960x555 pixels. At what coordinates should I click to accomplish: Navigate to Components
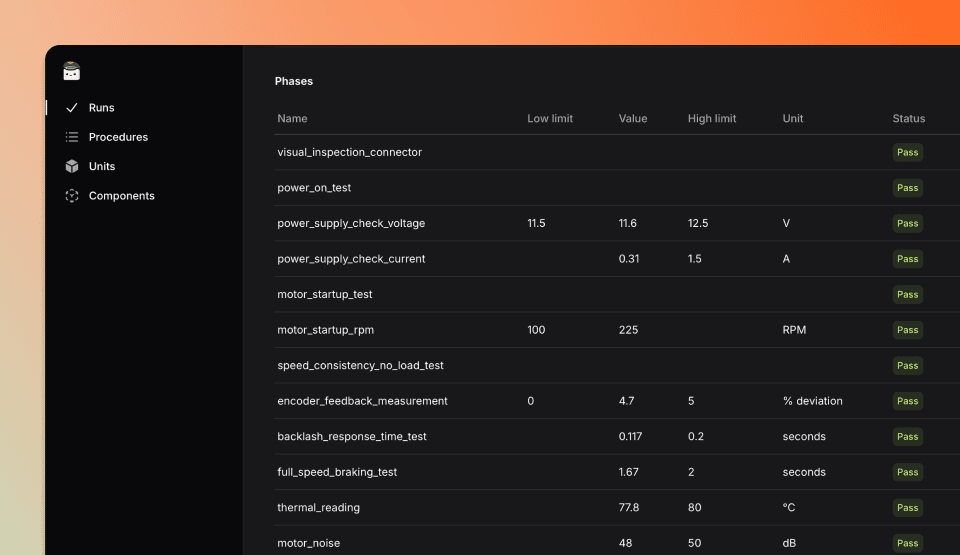[x=121, y=196]
